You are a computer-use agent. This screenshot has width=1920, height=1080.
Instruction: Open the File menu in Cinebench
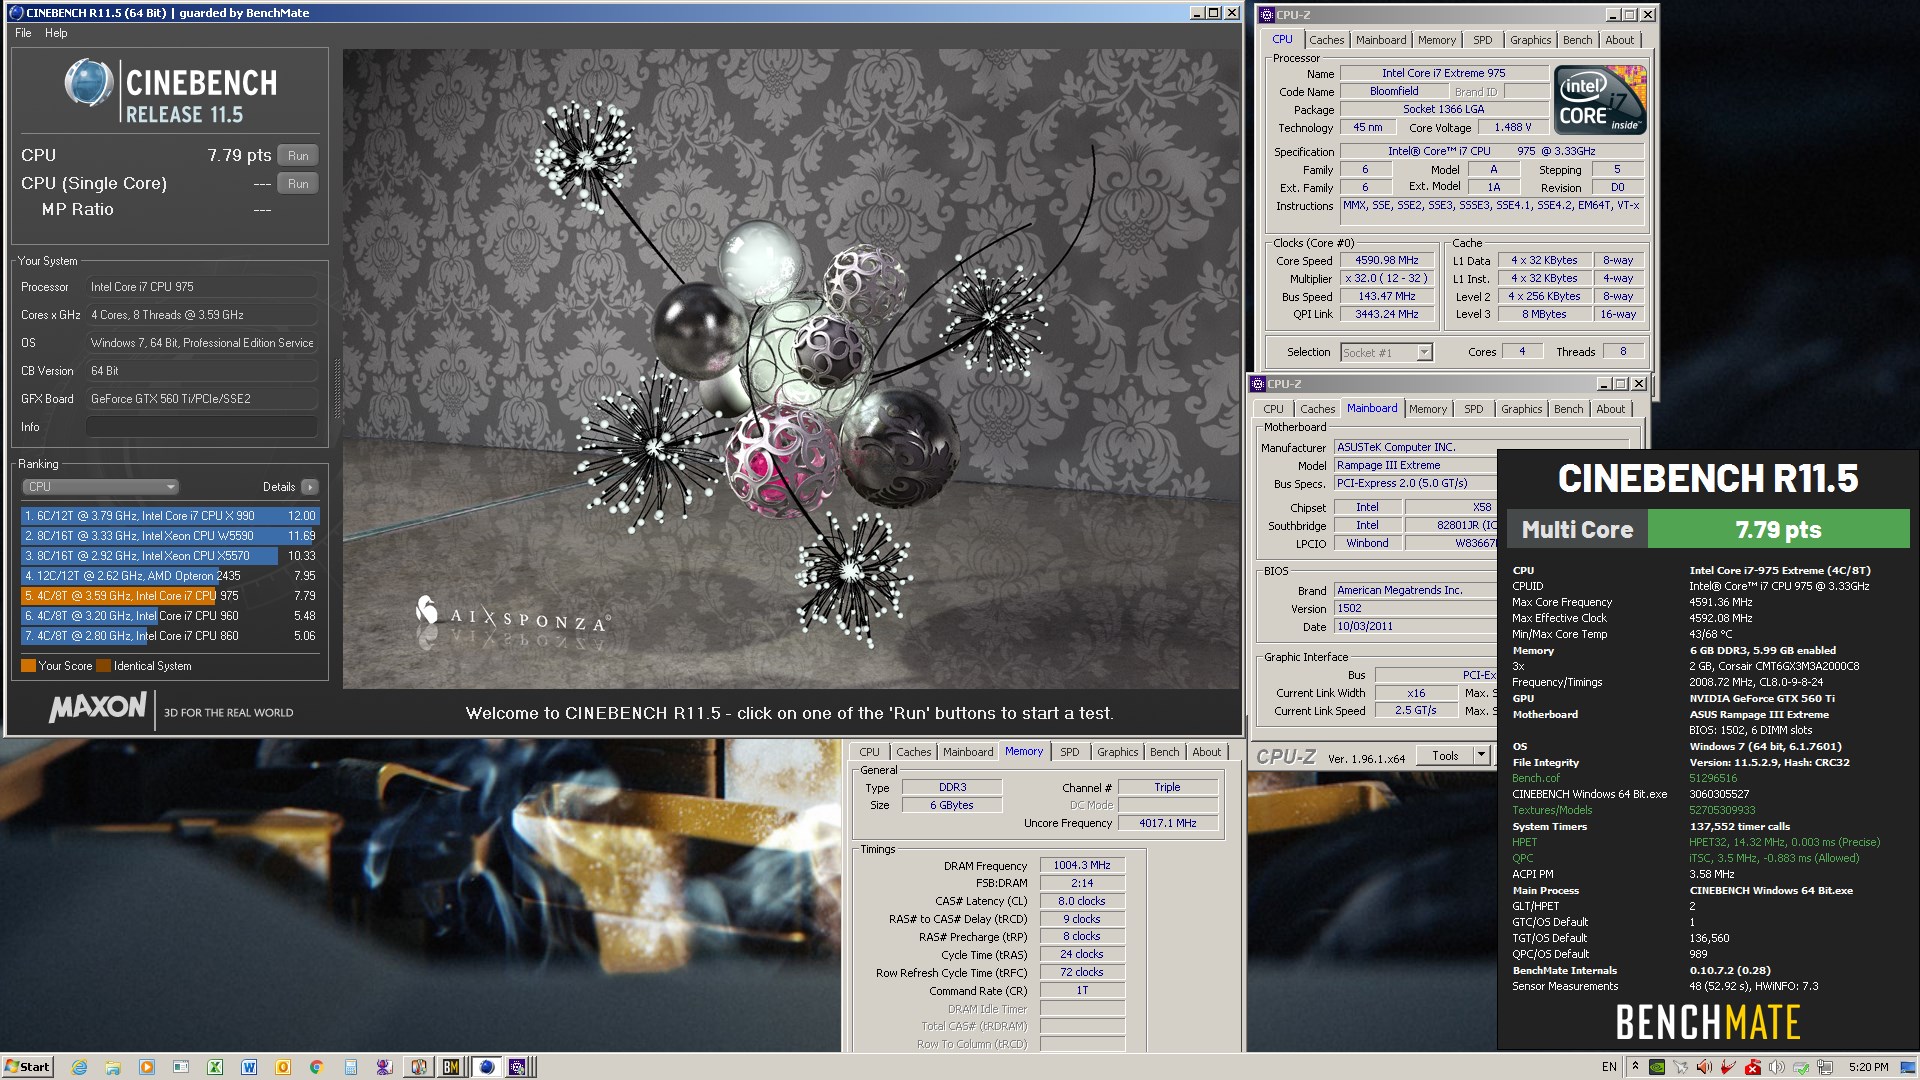tap(23, 33)
